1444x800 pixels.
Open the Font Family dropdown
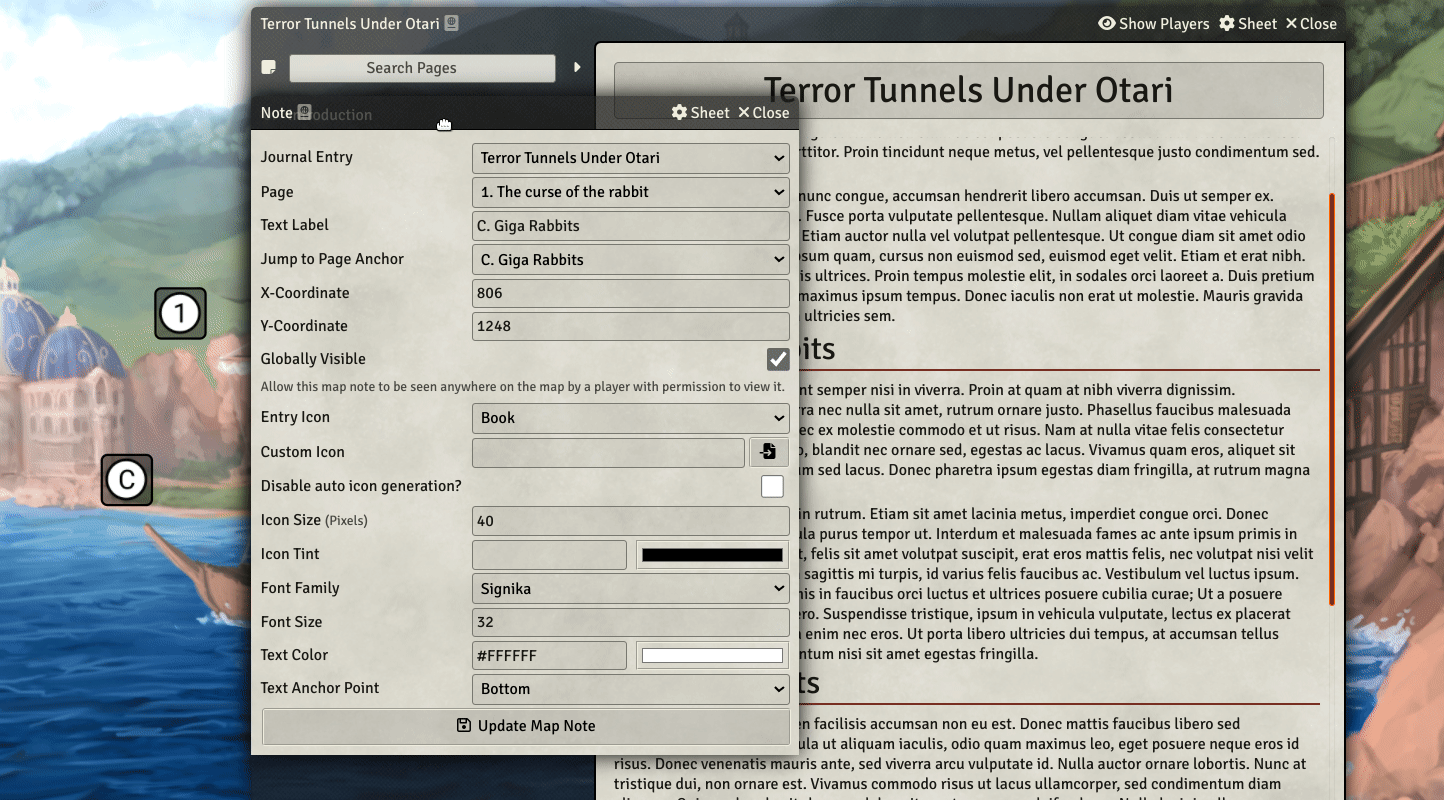[630, 589]
